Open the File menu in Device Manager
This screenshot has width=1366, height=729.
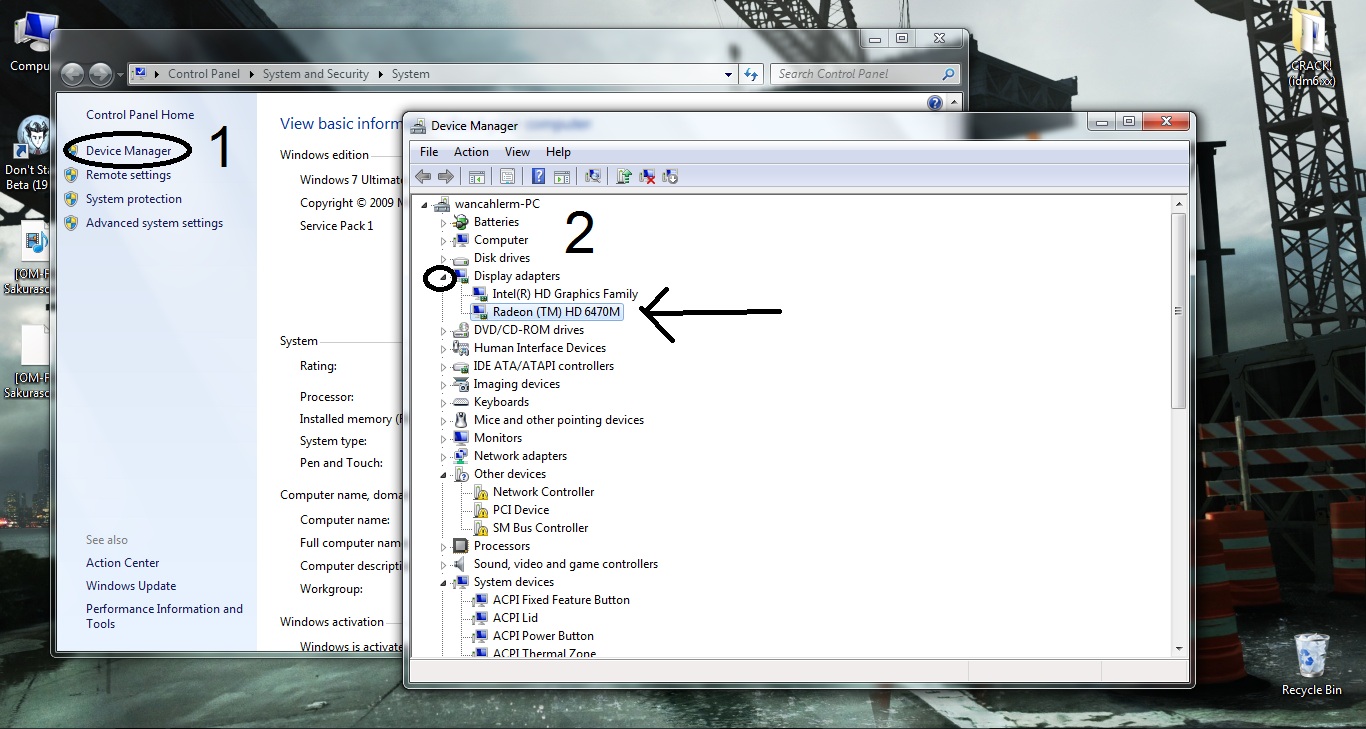pos(429,152)
